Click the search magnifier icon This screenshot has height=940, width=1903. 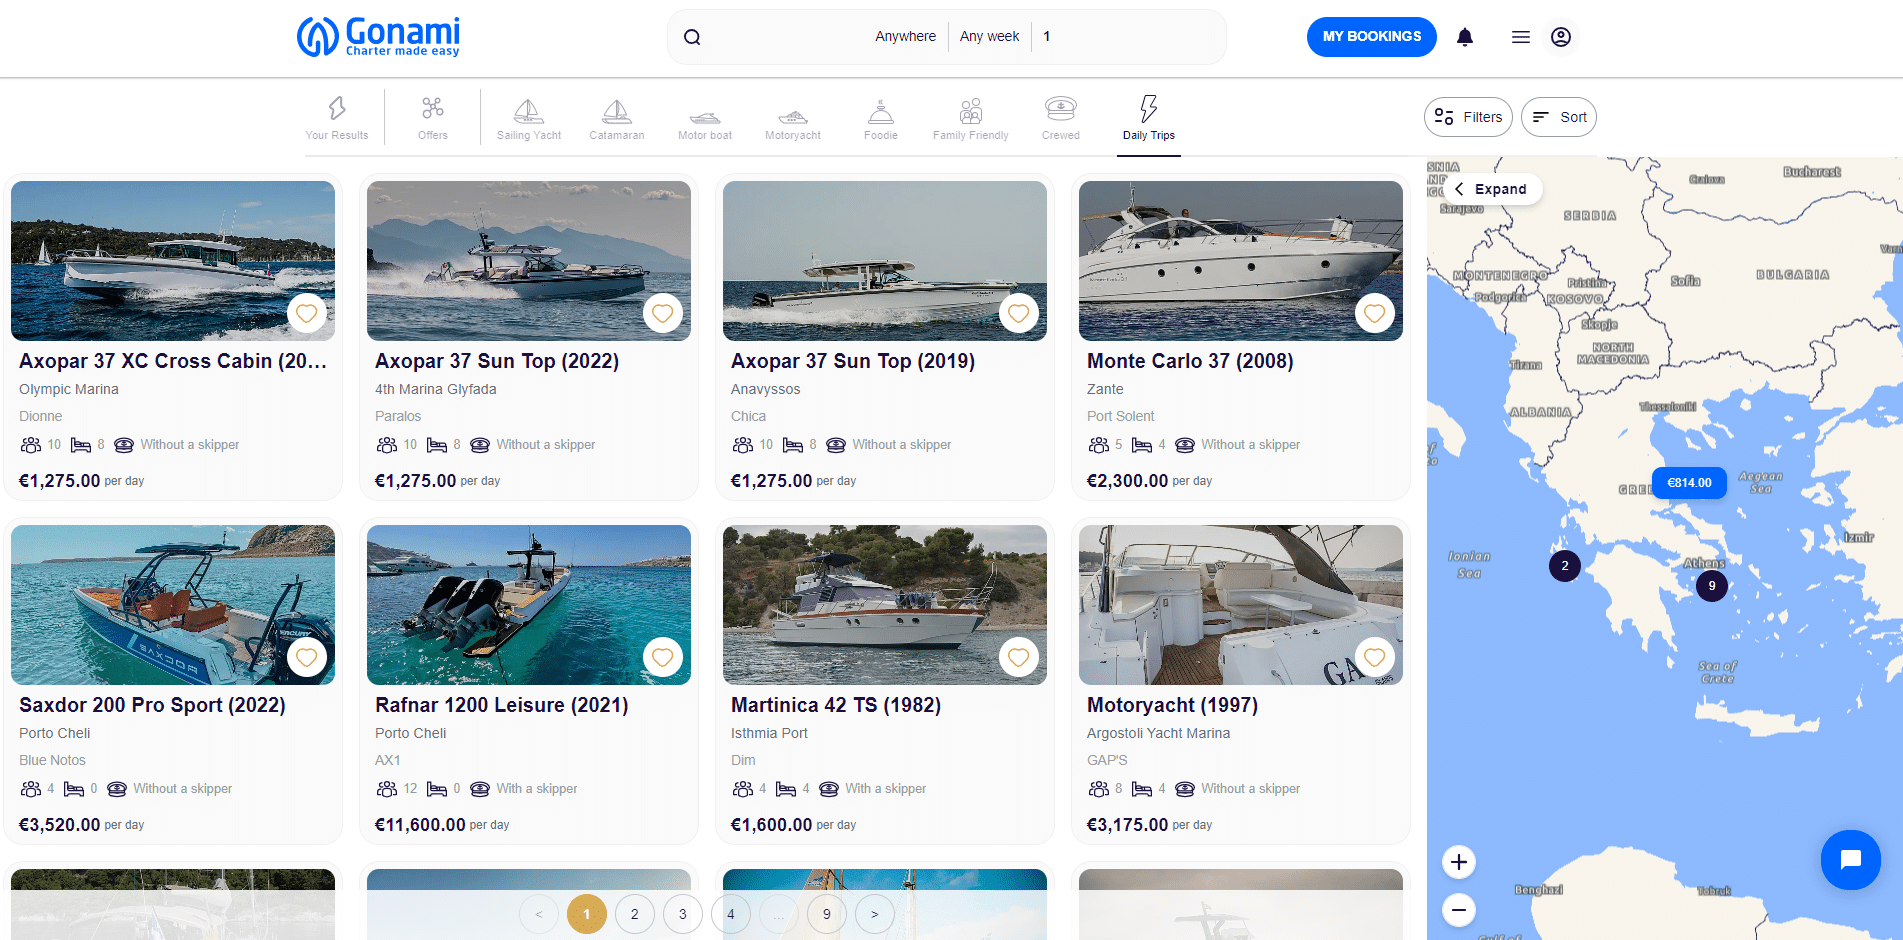click(x=692, y=37)
